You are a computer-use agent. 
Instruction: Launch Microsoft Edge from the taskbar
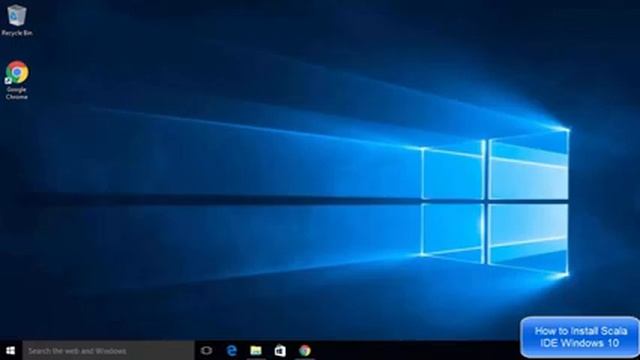pos(231,351)
